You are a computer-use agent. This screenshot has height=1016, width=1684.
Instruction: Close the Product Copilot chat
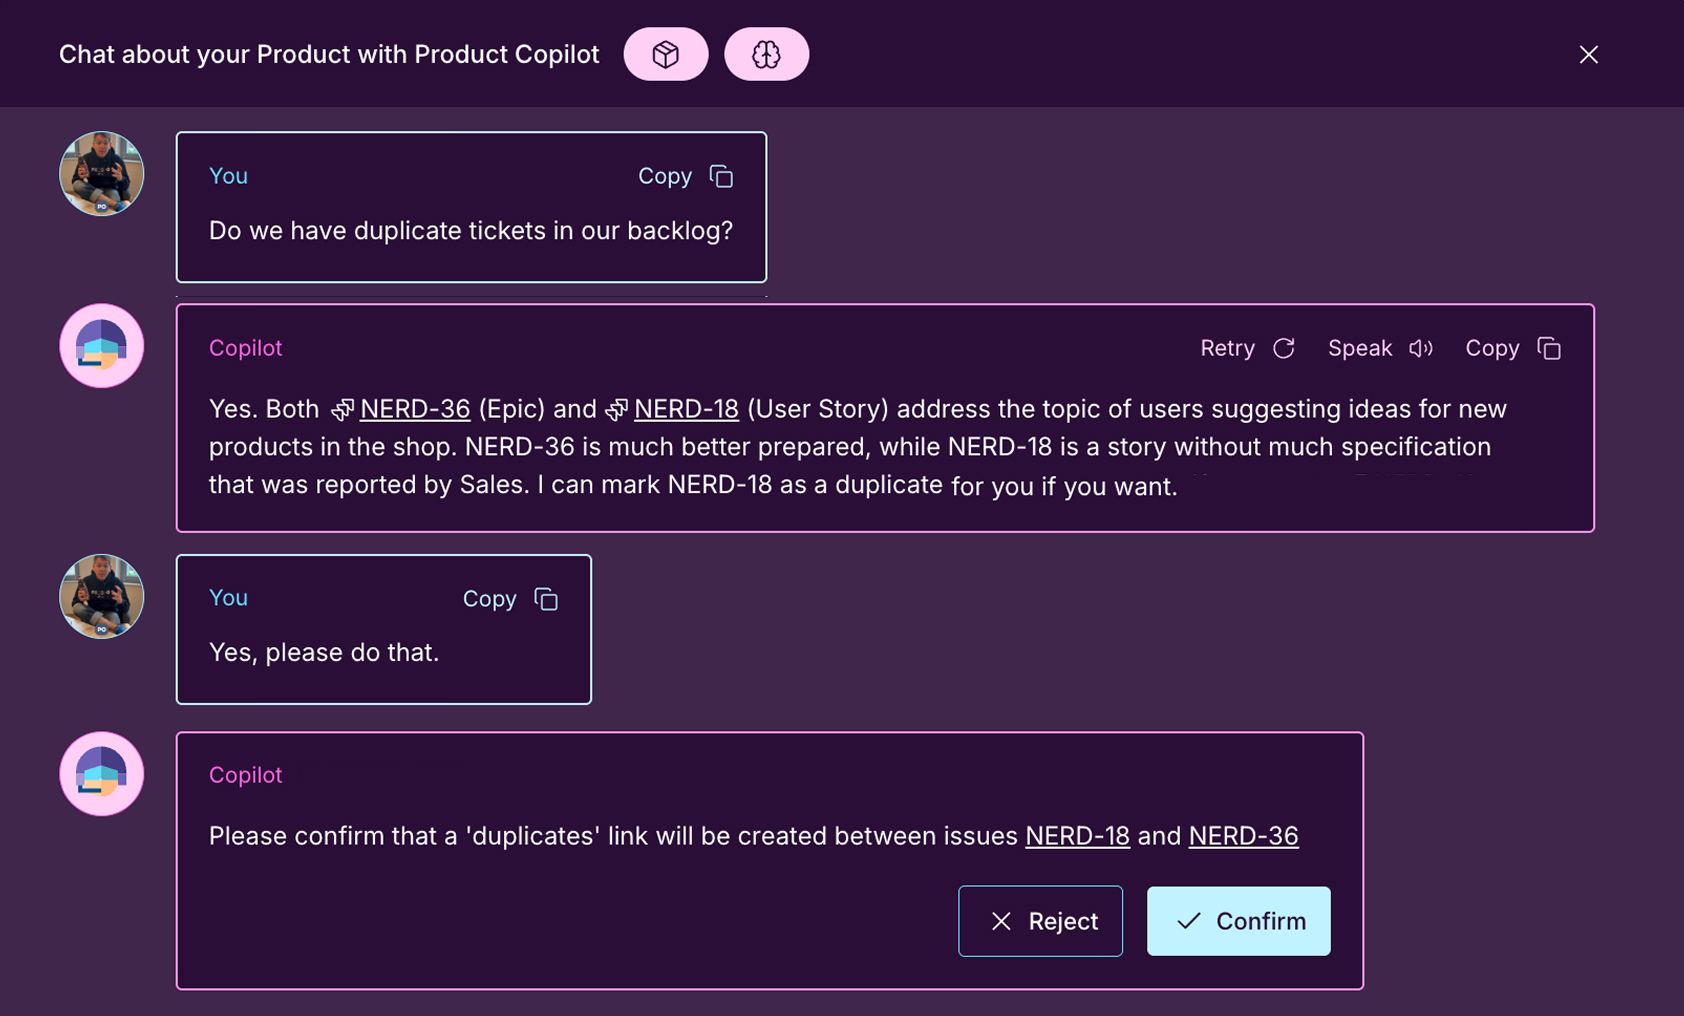click(1588, 54)
